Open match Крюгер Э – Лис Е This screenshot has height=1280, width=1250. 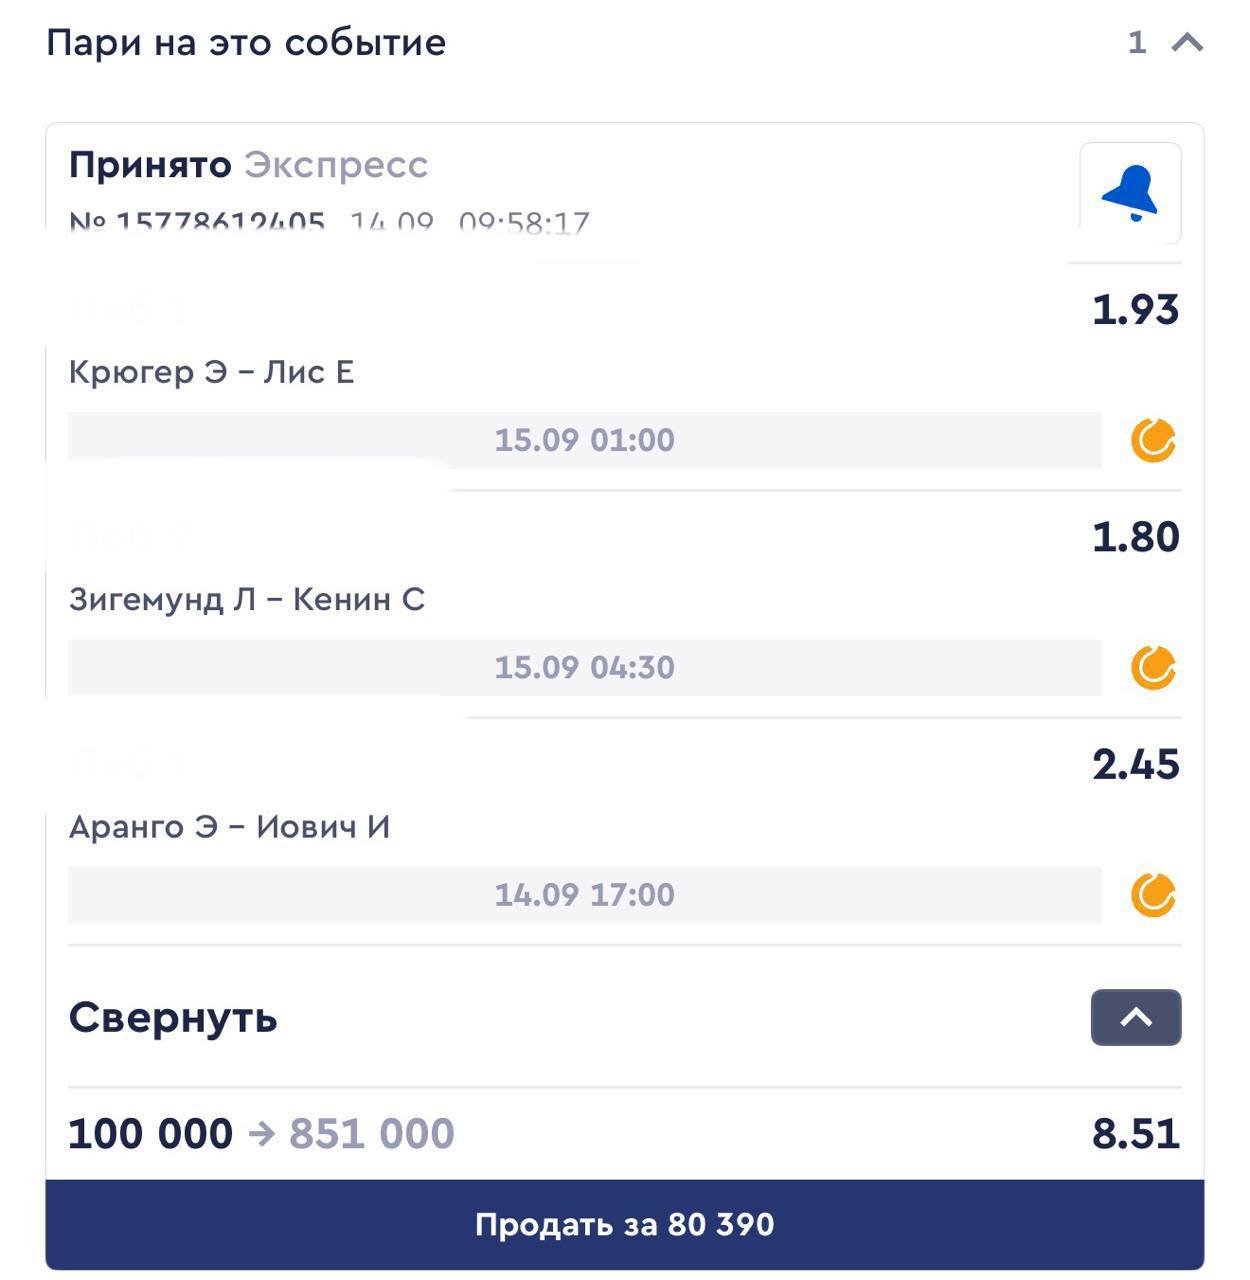click(x=212, y=372)
